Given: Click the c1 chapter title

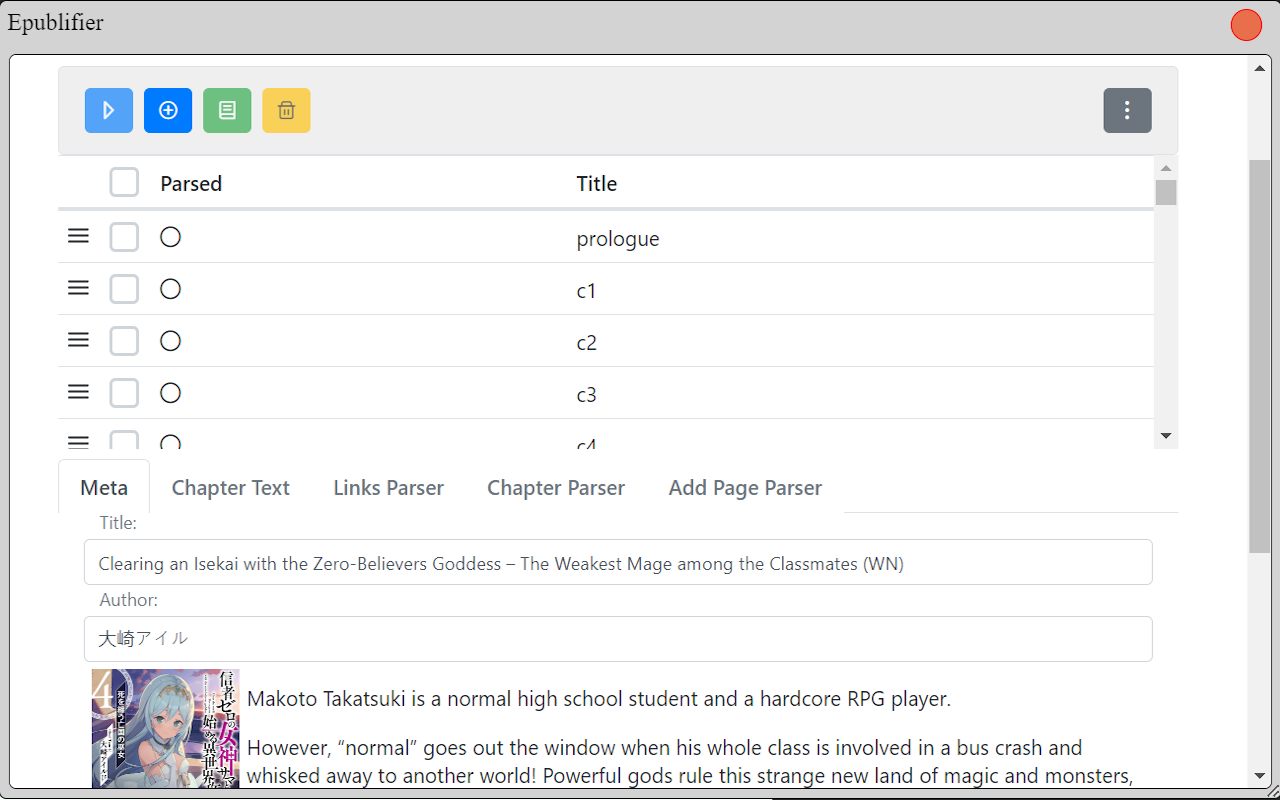Looking at the screenshot, I should click(x=586, y=291).
